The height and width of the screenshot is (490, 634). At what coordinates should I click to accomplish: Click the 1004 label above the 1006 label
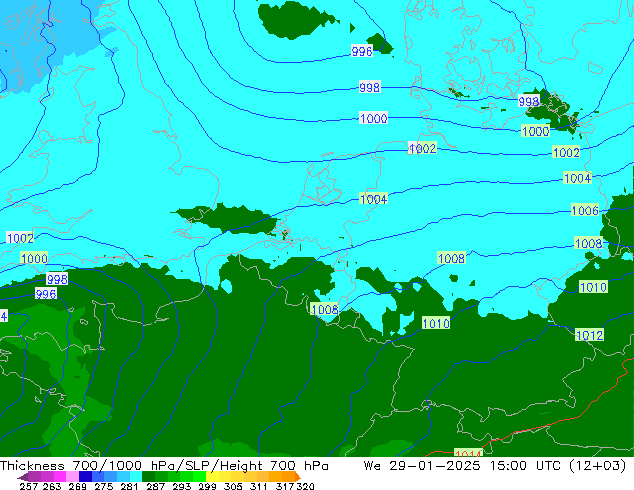(577, 178)
